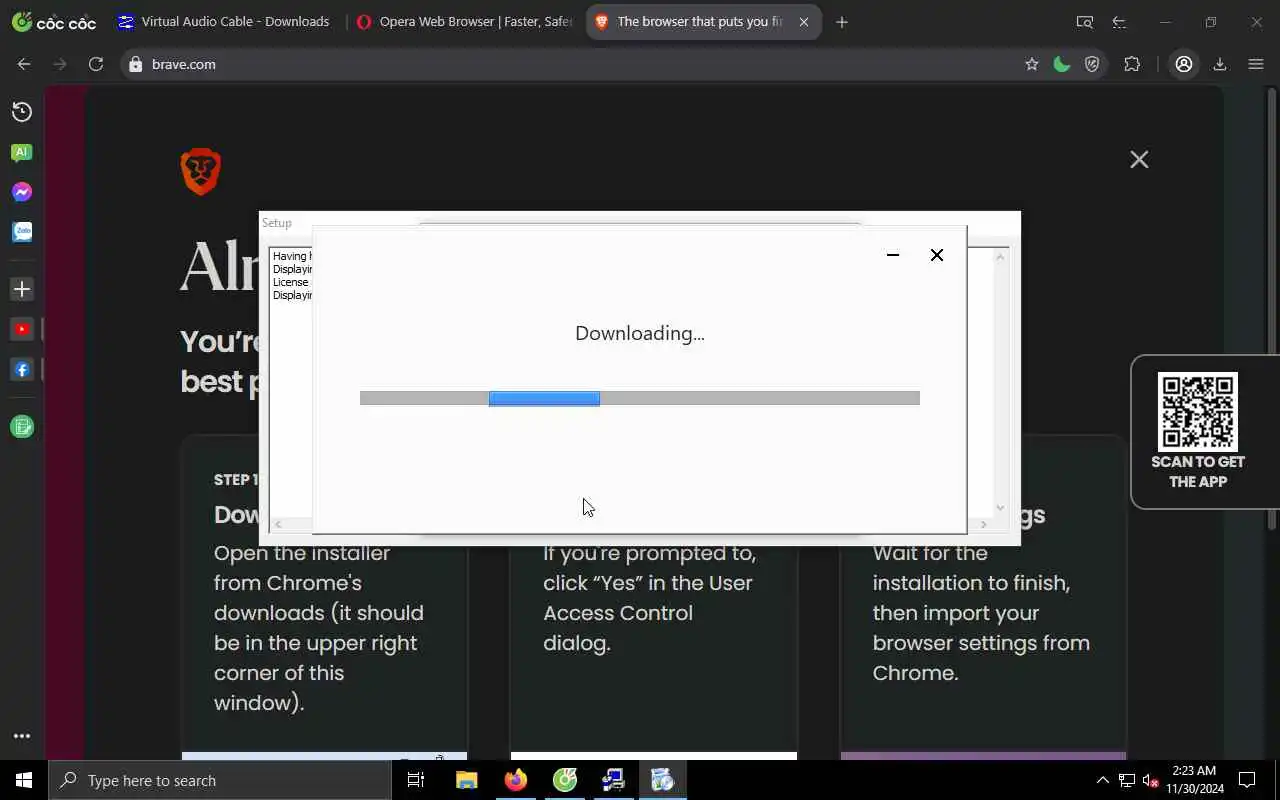The image size is (1280, 800).
Task: Bookmark this page with the star icon
Action: click(x=1031, y=64)
